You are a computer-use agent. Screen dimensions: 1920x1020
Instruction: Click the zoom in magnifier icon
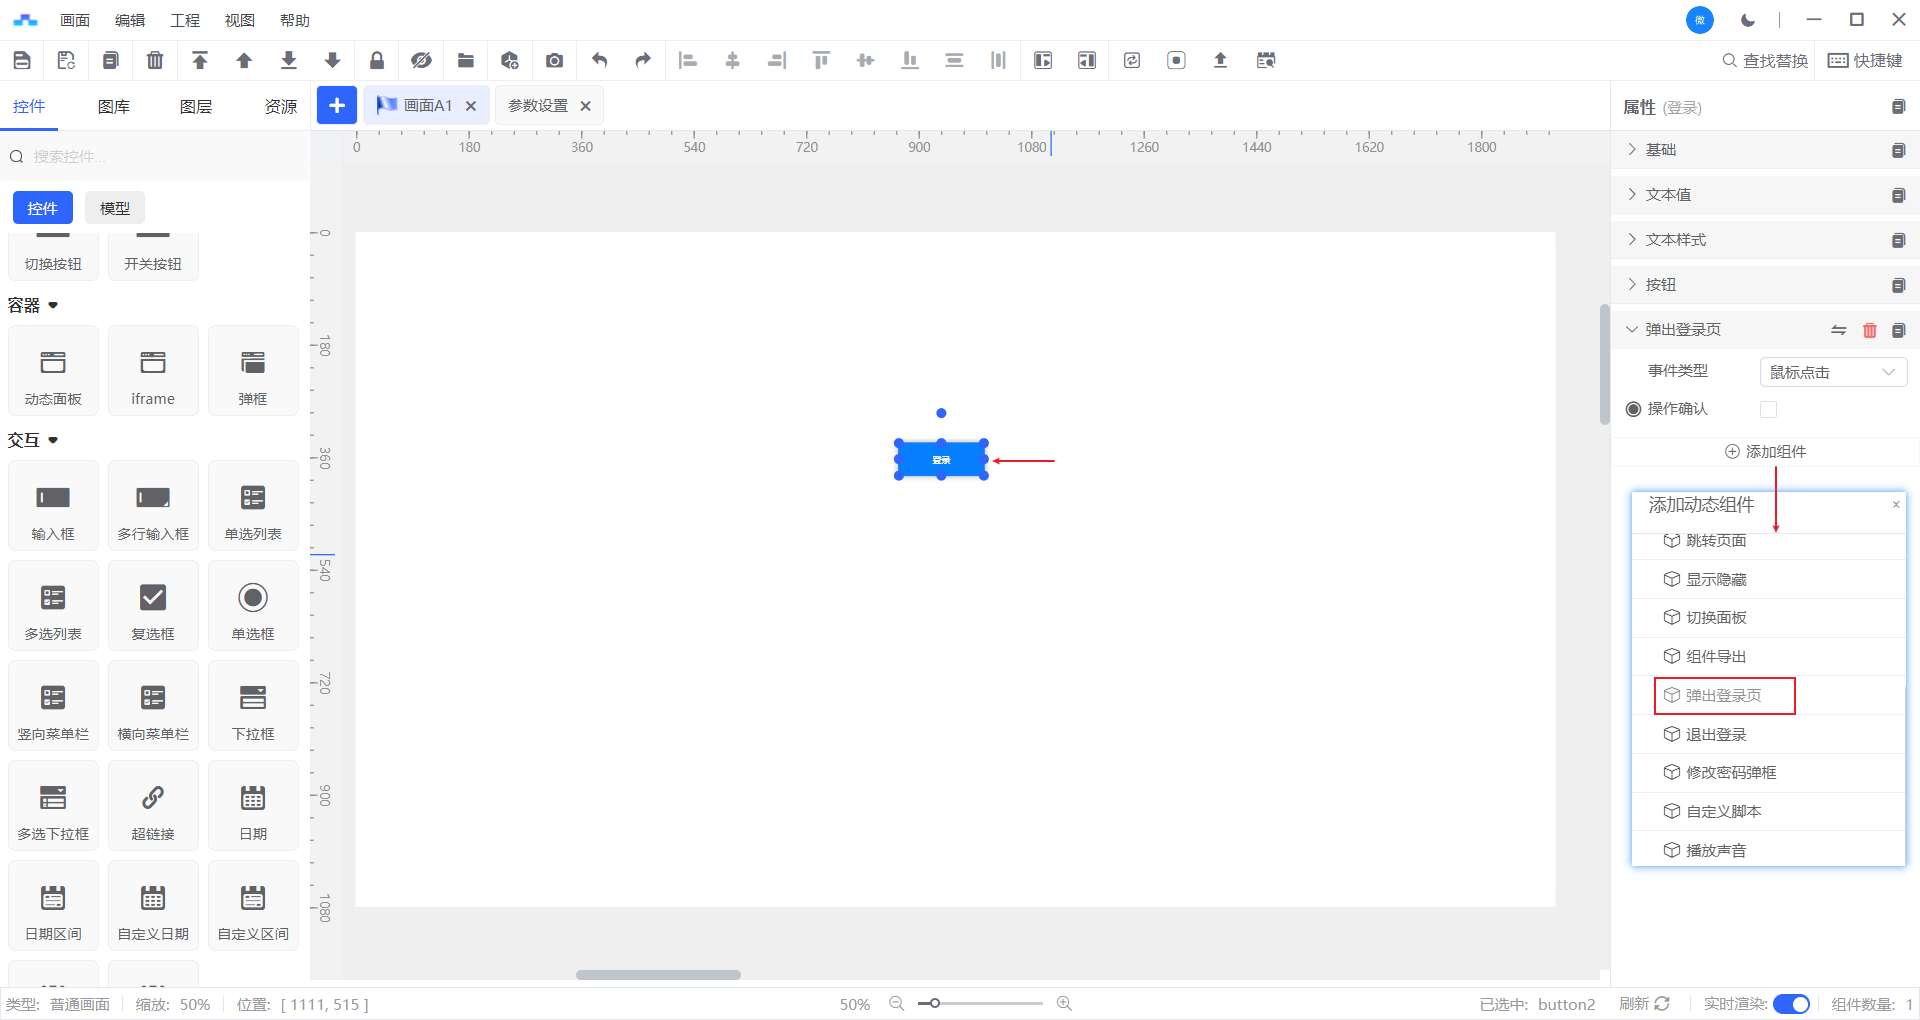pos(1064,1003)
